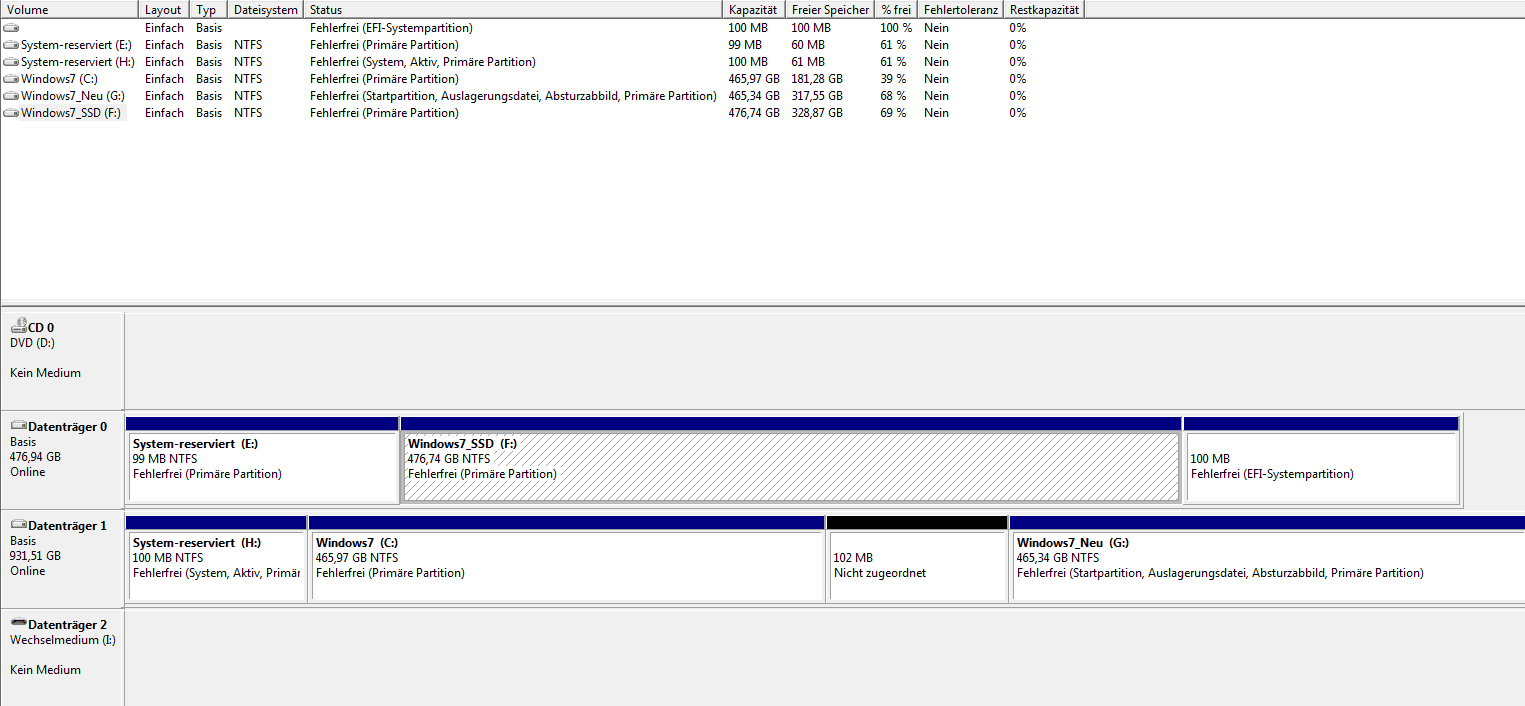Click the '328,87 GB' free space cell
The image size is (1525, 706).
(817, 113)
